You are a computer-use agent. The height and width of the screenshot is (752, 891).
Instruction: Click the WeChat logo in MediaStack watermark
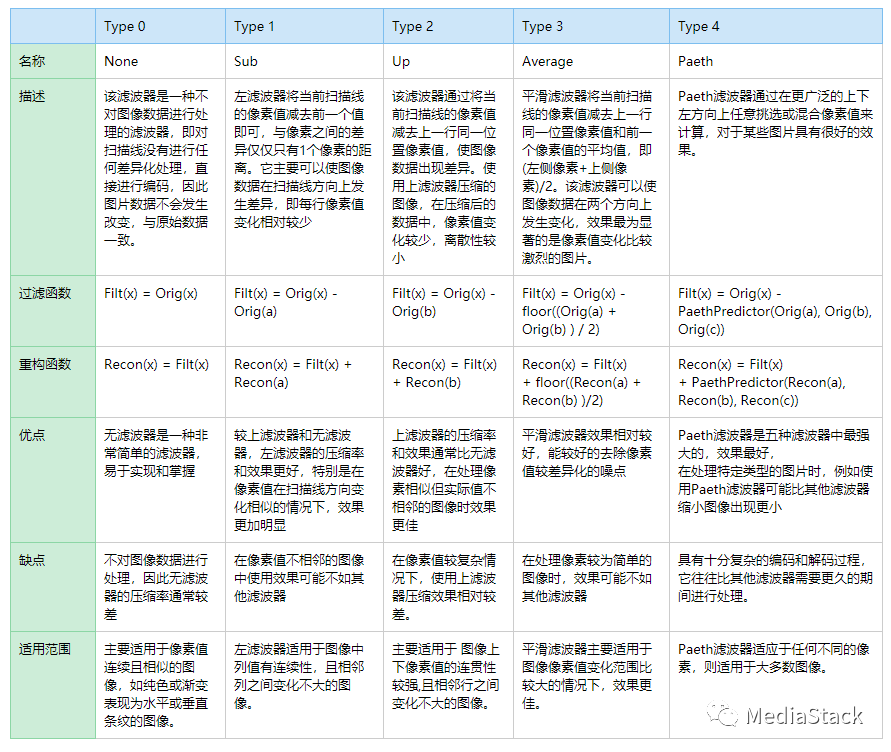pyautogui.click(x=722, y=714)
